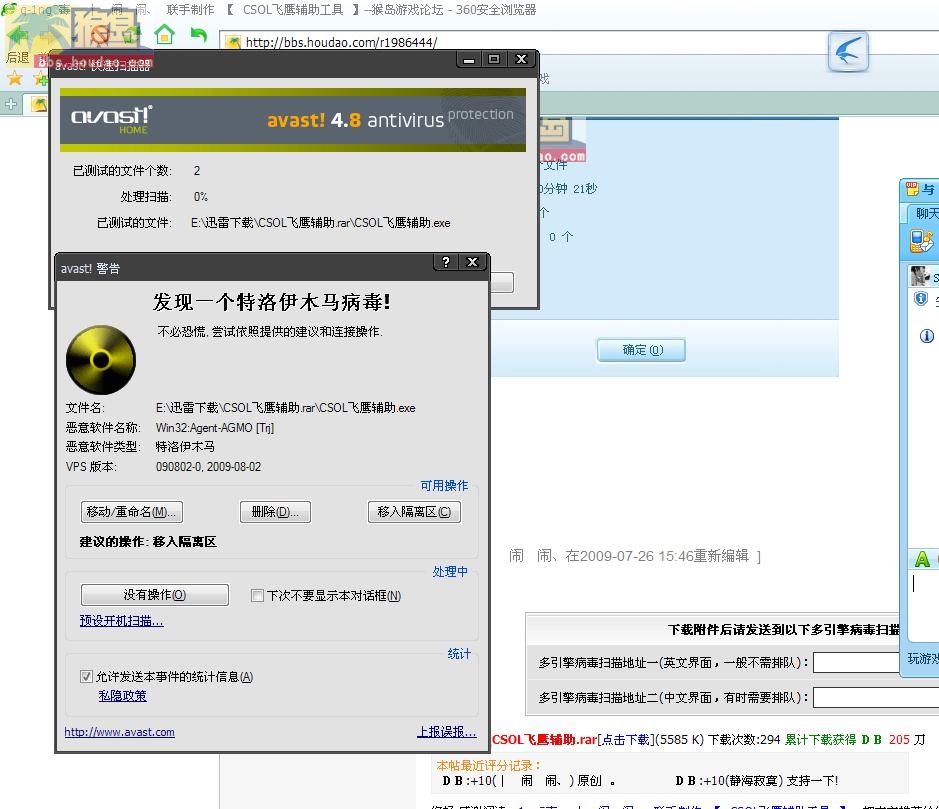Click the 上报误报... link
This screenshot has width=939, height=809.
447,732
